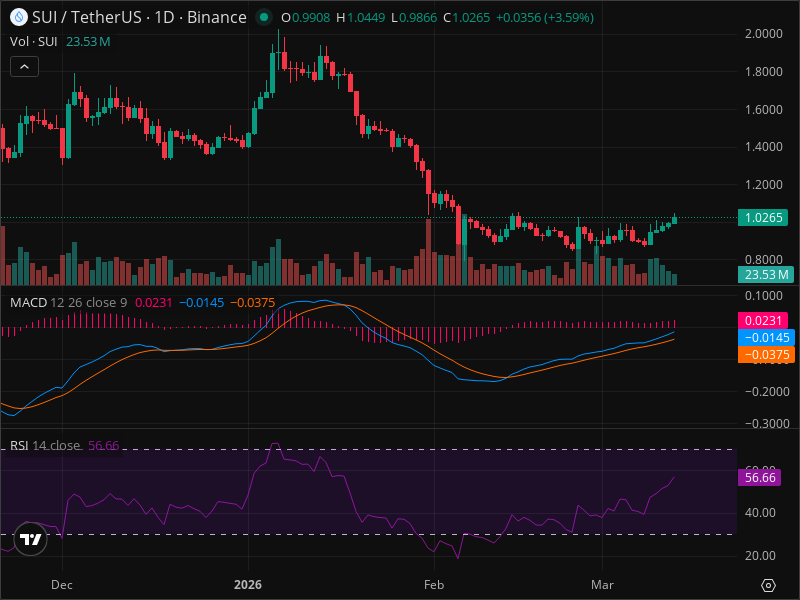This screenshot has width=800, height=600.
Task: Click the MACD line value tag −0.0145
Action: click(766, 337)
